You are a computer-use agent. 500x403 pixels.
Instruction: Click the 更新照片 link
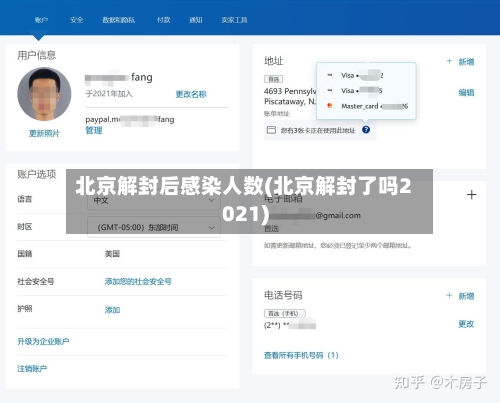[x=44, y=133]
